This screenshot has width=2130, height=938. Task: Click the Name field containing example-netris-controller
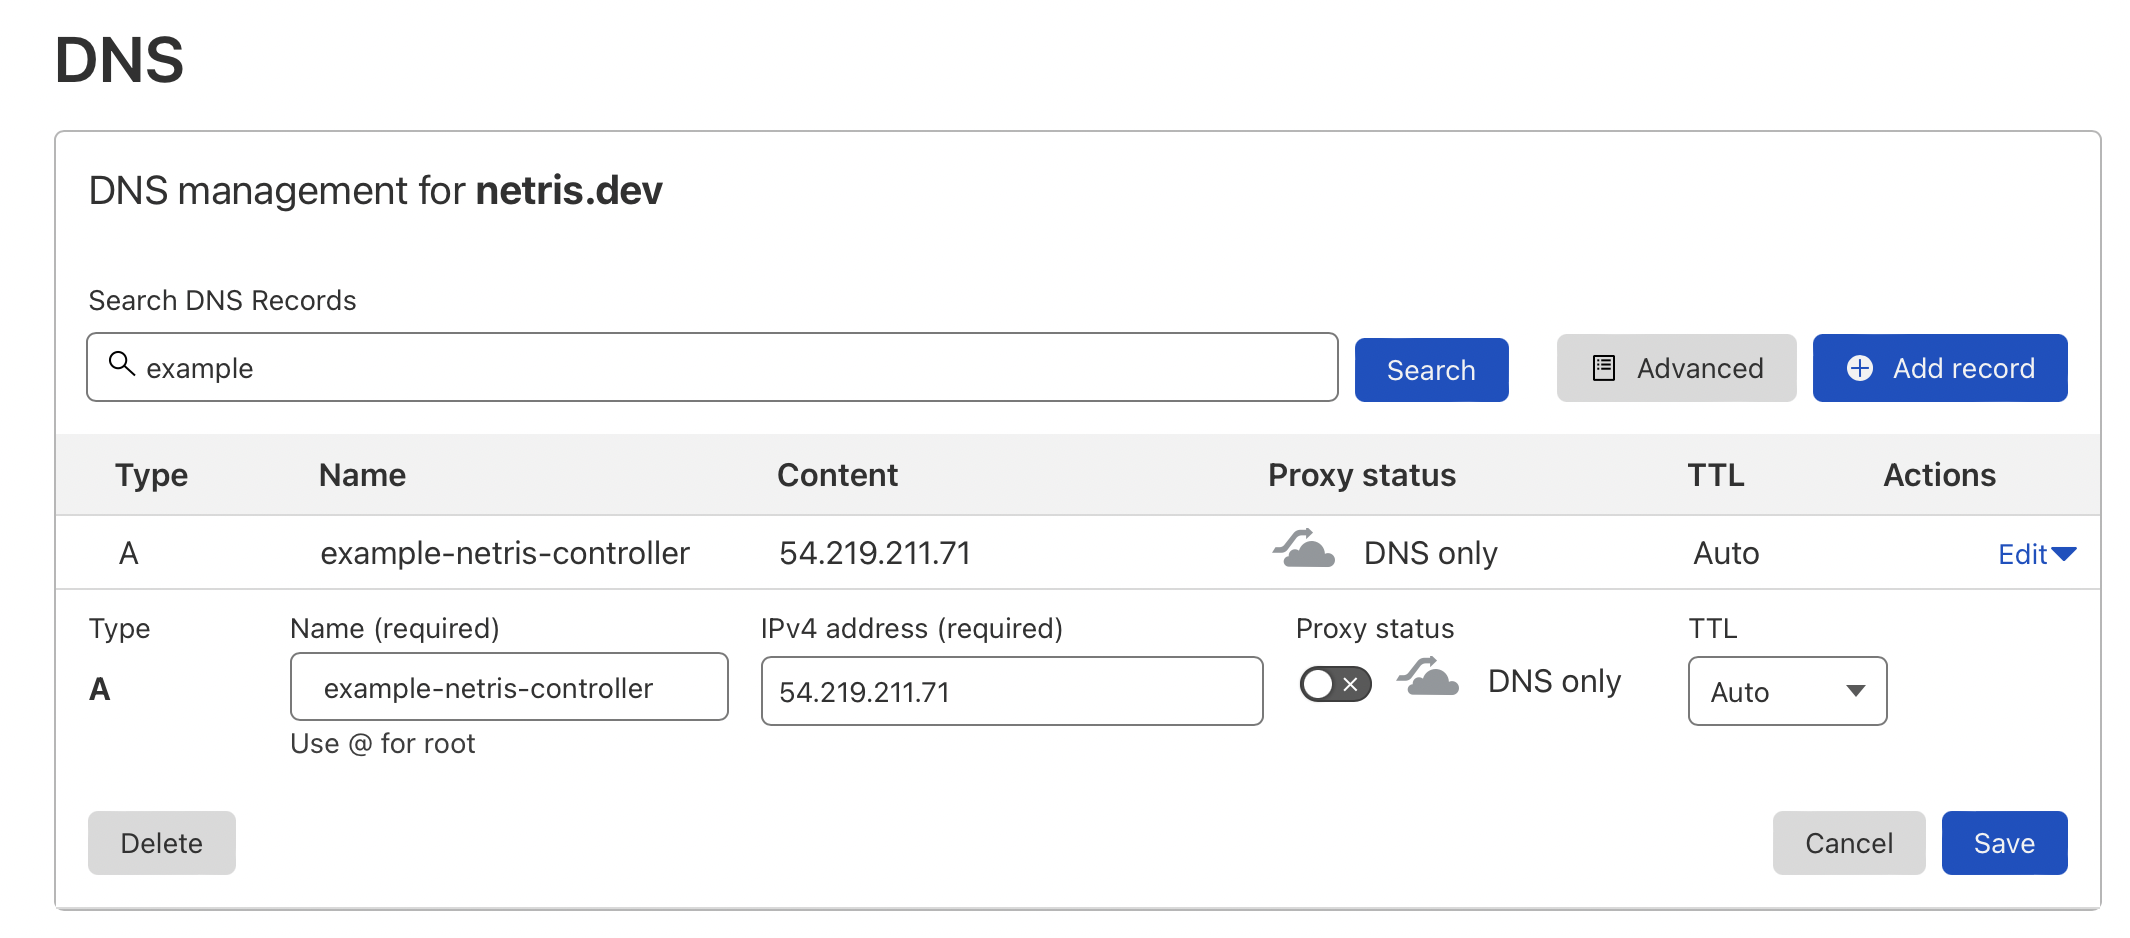(508, 687)
